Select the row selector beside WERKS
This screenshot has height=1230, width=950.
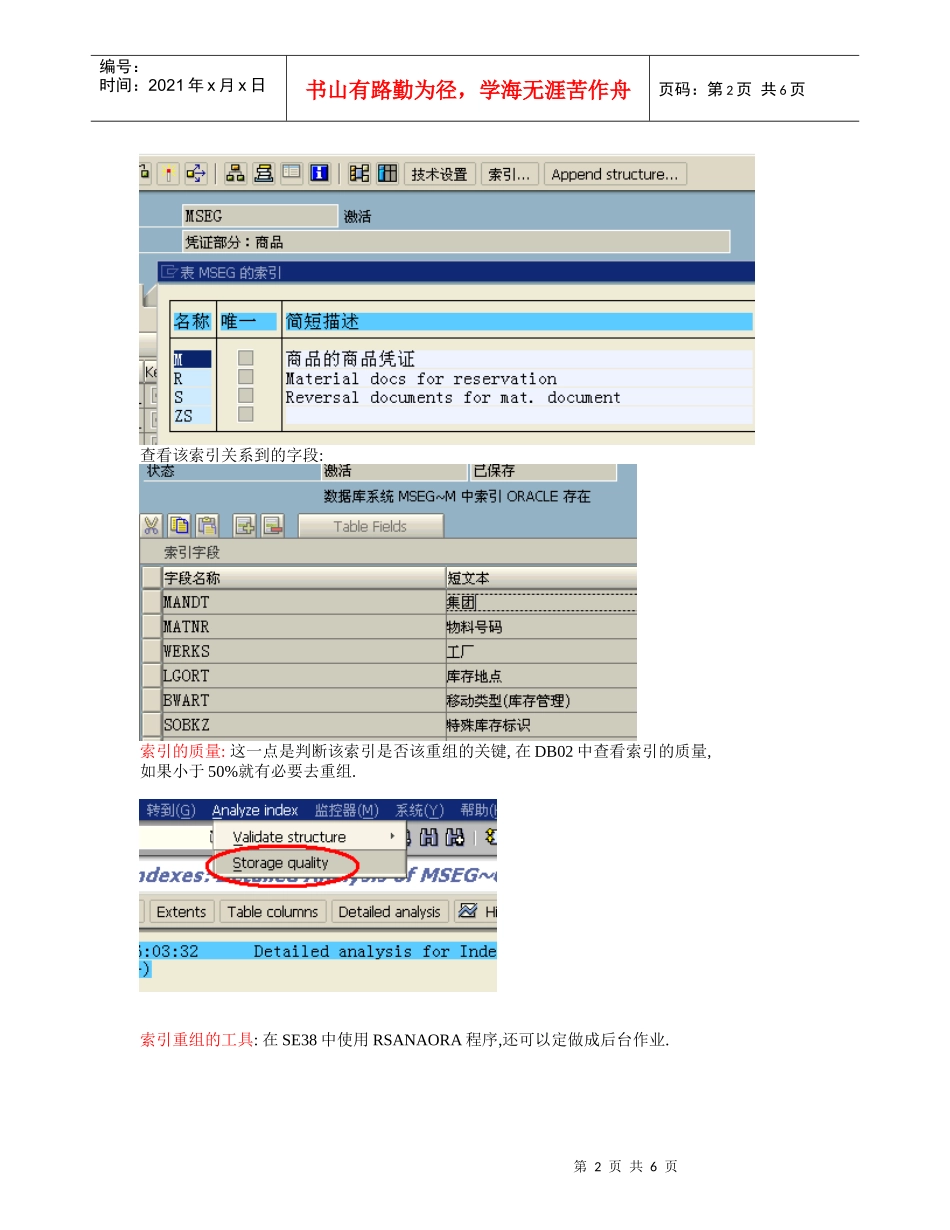(151, 651)
